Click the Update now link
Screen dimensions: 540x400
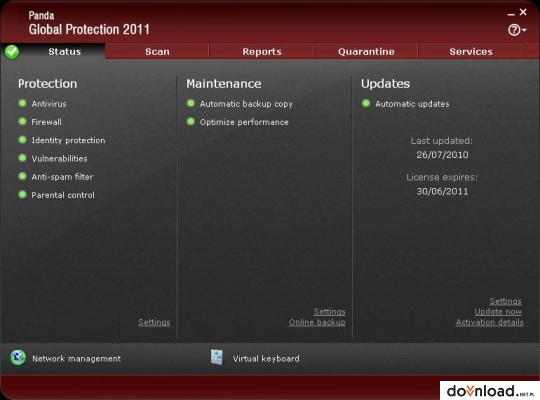[498, 312]
